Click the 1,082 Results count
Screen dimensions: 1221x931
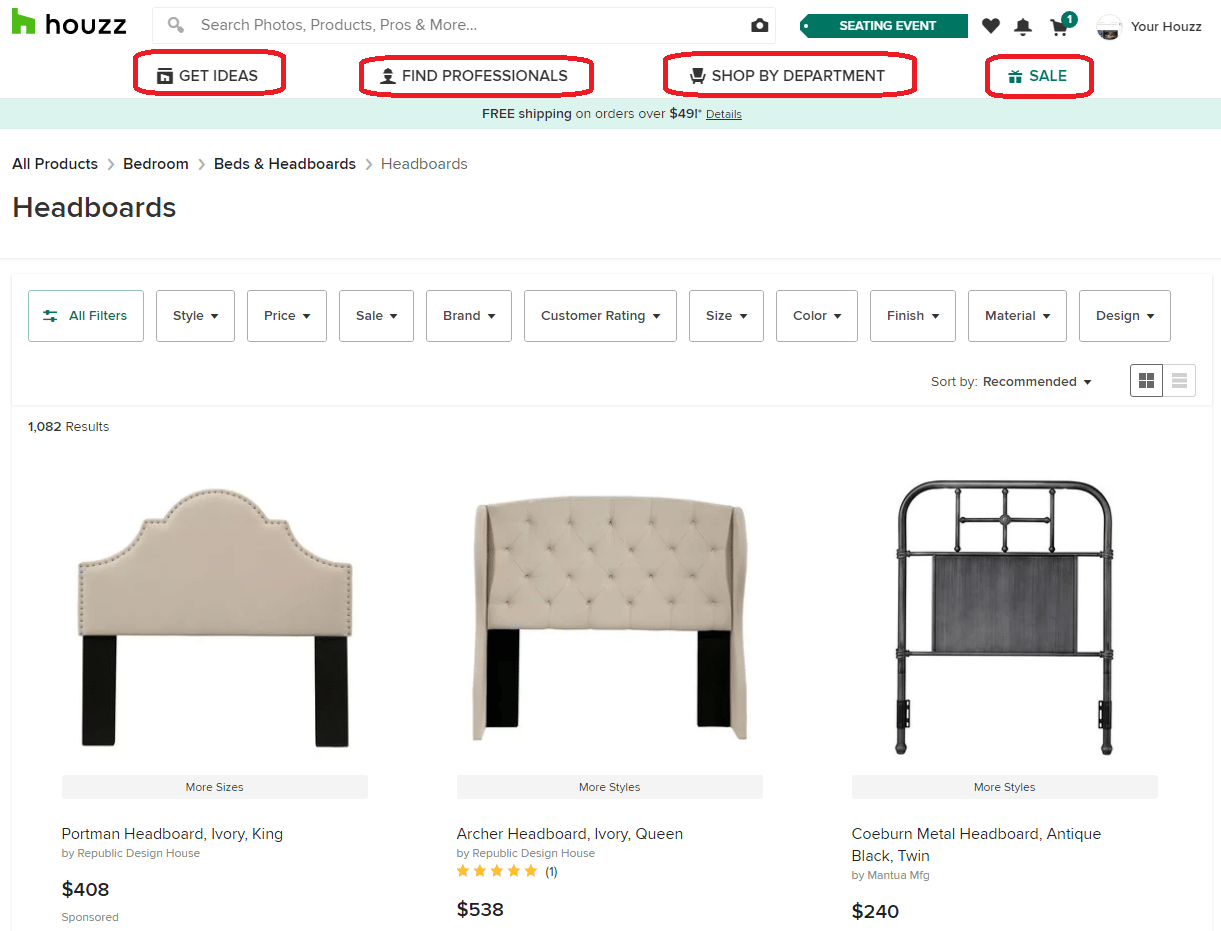coord(69,427)
